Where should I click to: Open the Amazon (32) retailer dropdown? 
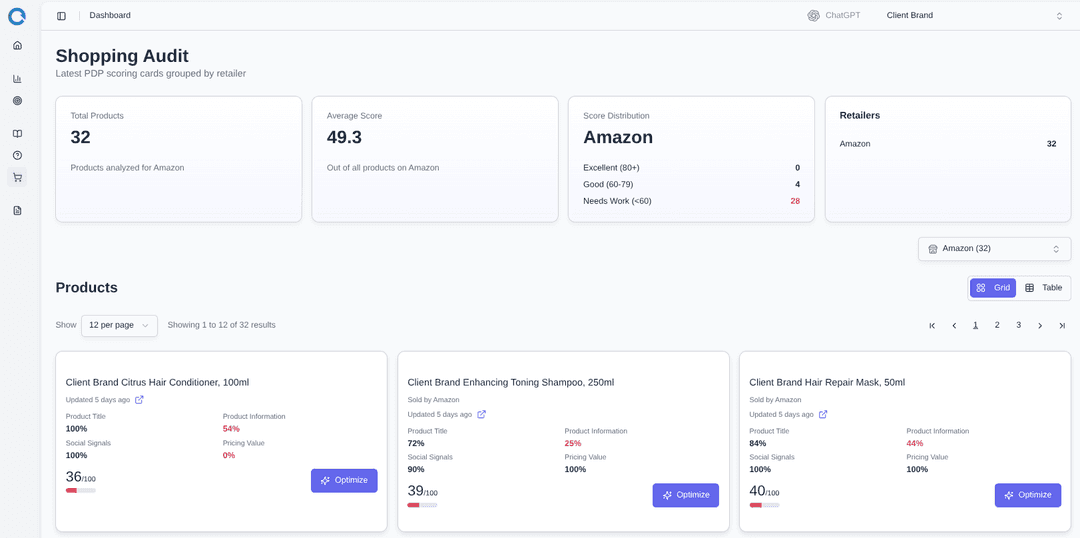click(993, 249)
